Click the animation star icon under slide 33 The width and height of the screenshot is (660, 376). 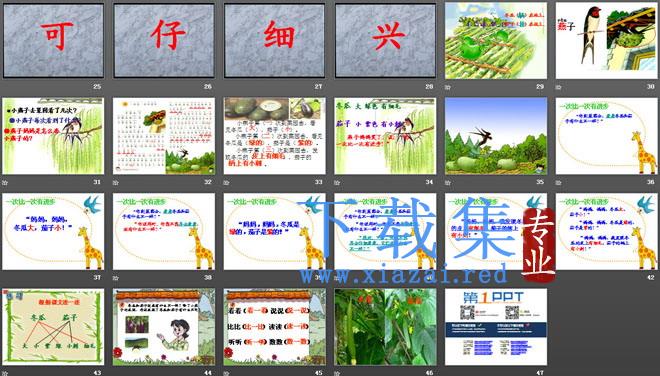tap(226, 183)
